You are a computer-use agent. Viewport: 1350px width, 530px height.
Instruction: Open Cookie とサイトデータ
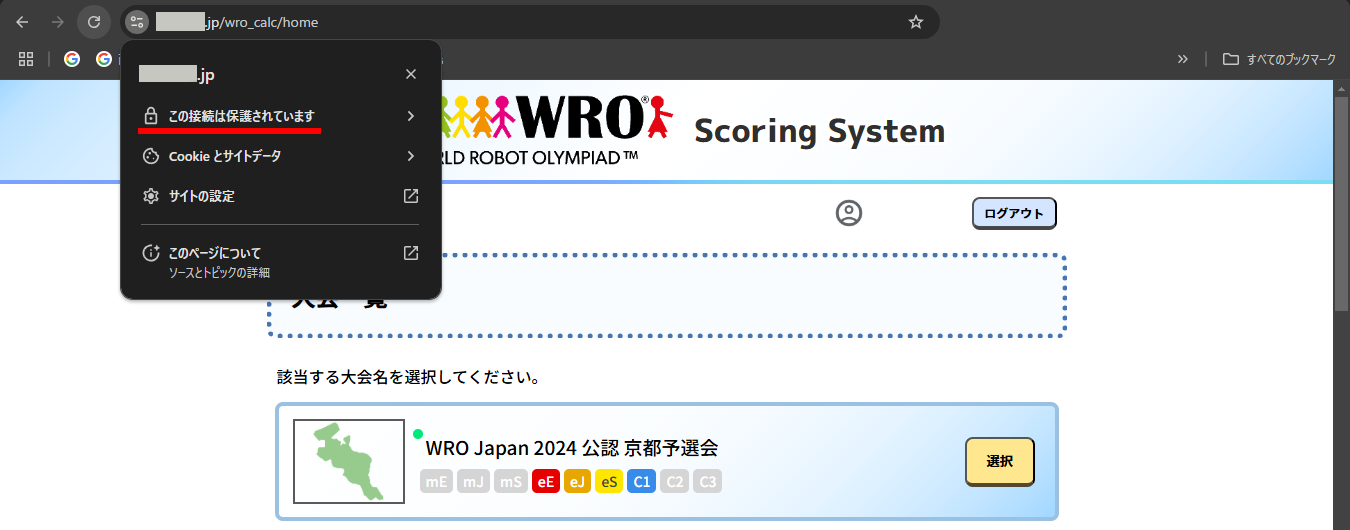(280, 156)
